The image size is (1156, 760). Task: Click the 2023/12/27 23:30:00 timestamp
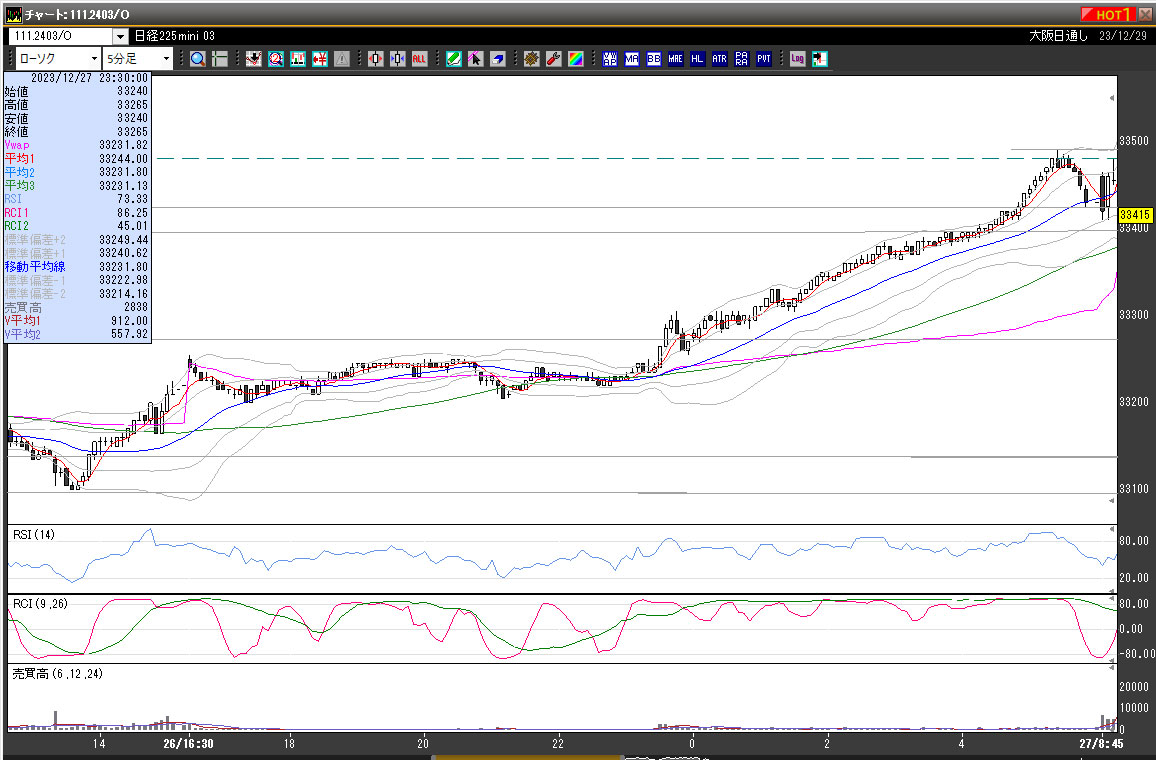[x=89, y=77]
